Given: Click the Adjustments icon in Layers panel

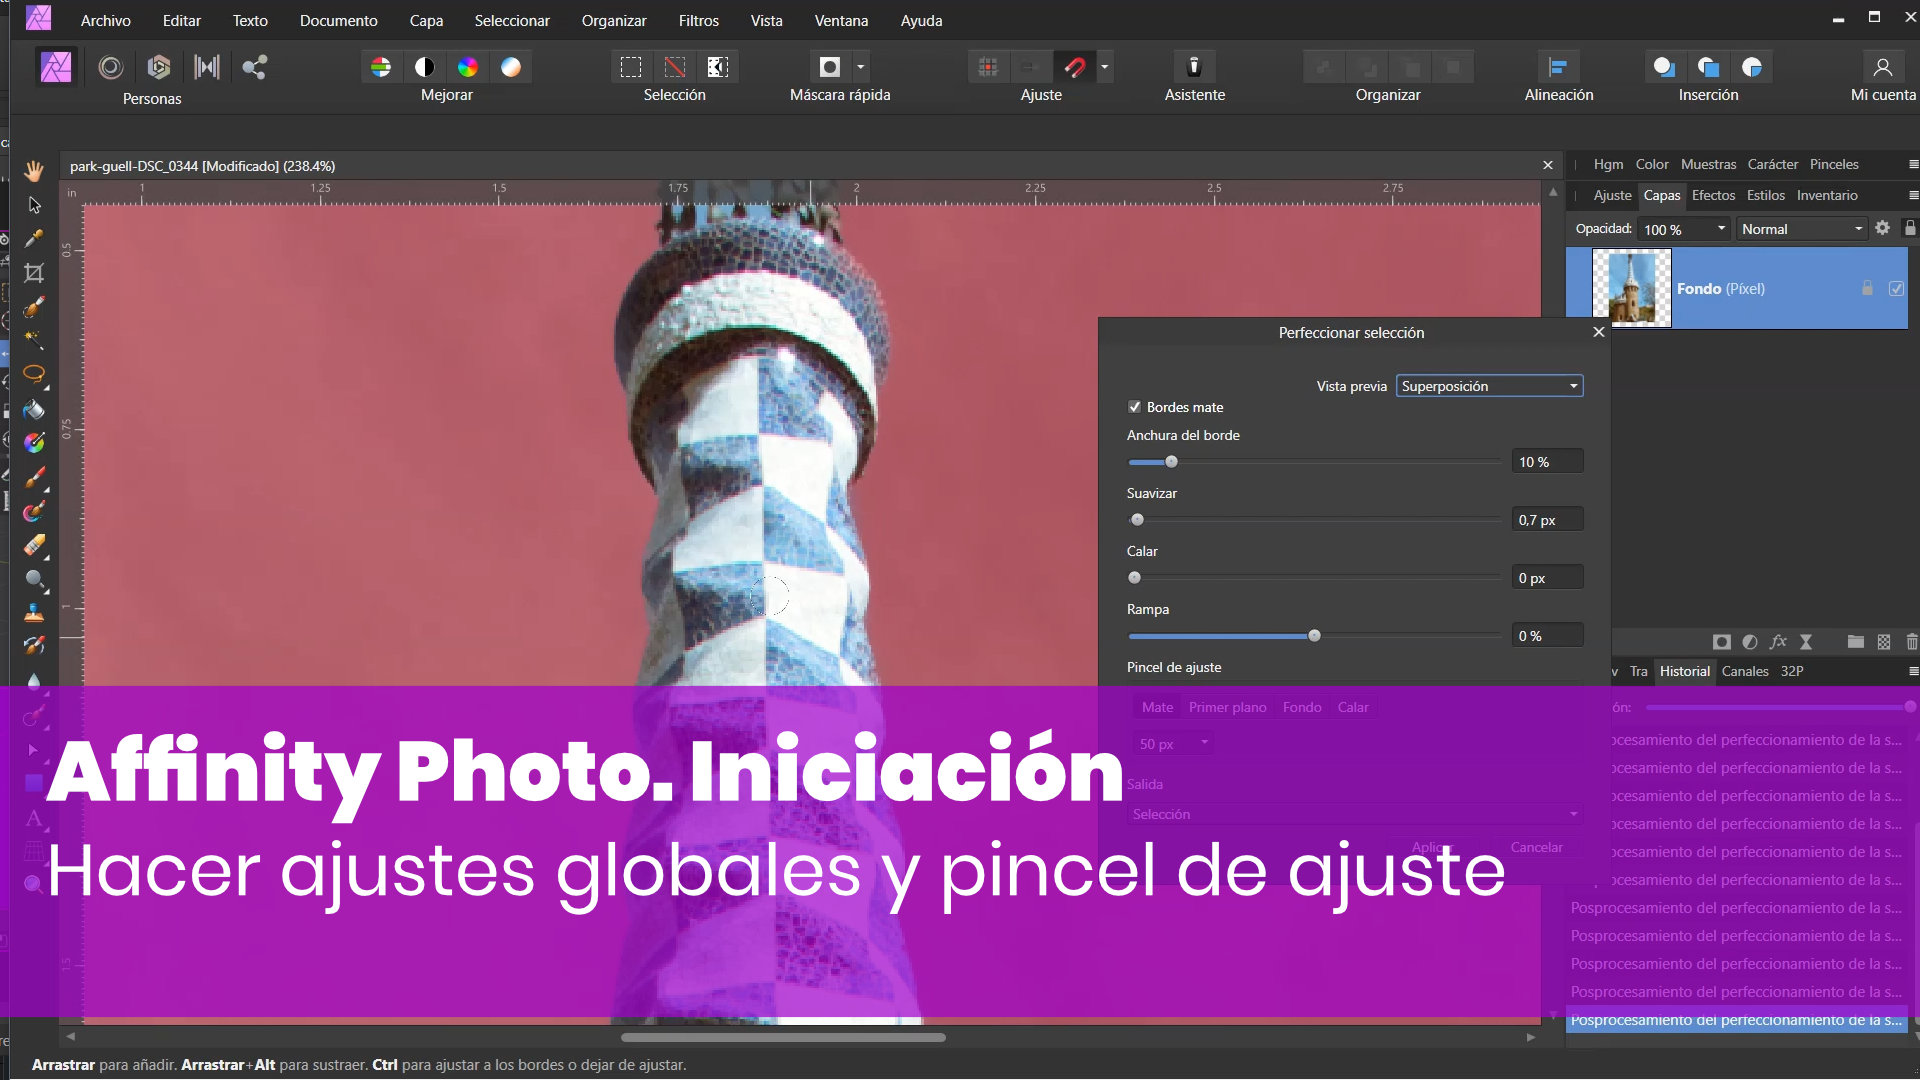Looking at the screenshot, I should pos(1749,642).
